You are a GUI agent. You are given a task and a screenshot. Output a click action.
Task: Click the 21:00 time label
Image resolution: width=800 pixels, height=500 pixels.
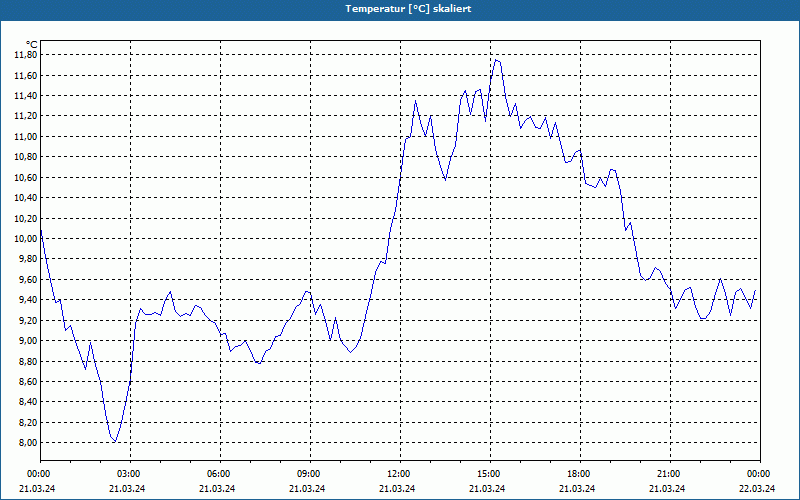click(x=668, y=474)
